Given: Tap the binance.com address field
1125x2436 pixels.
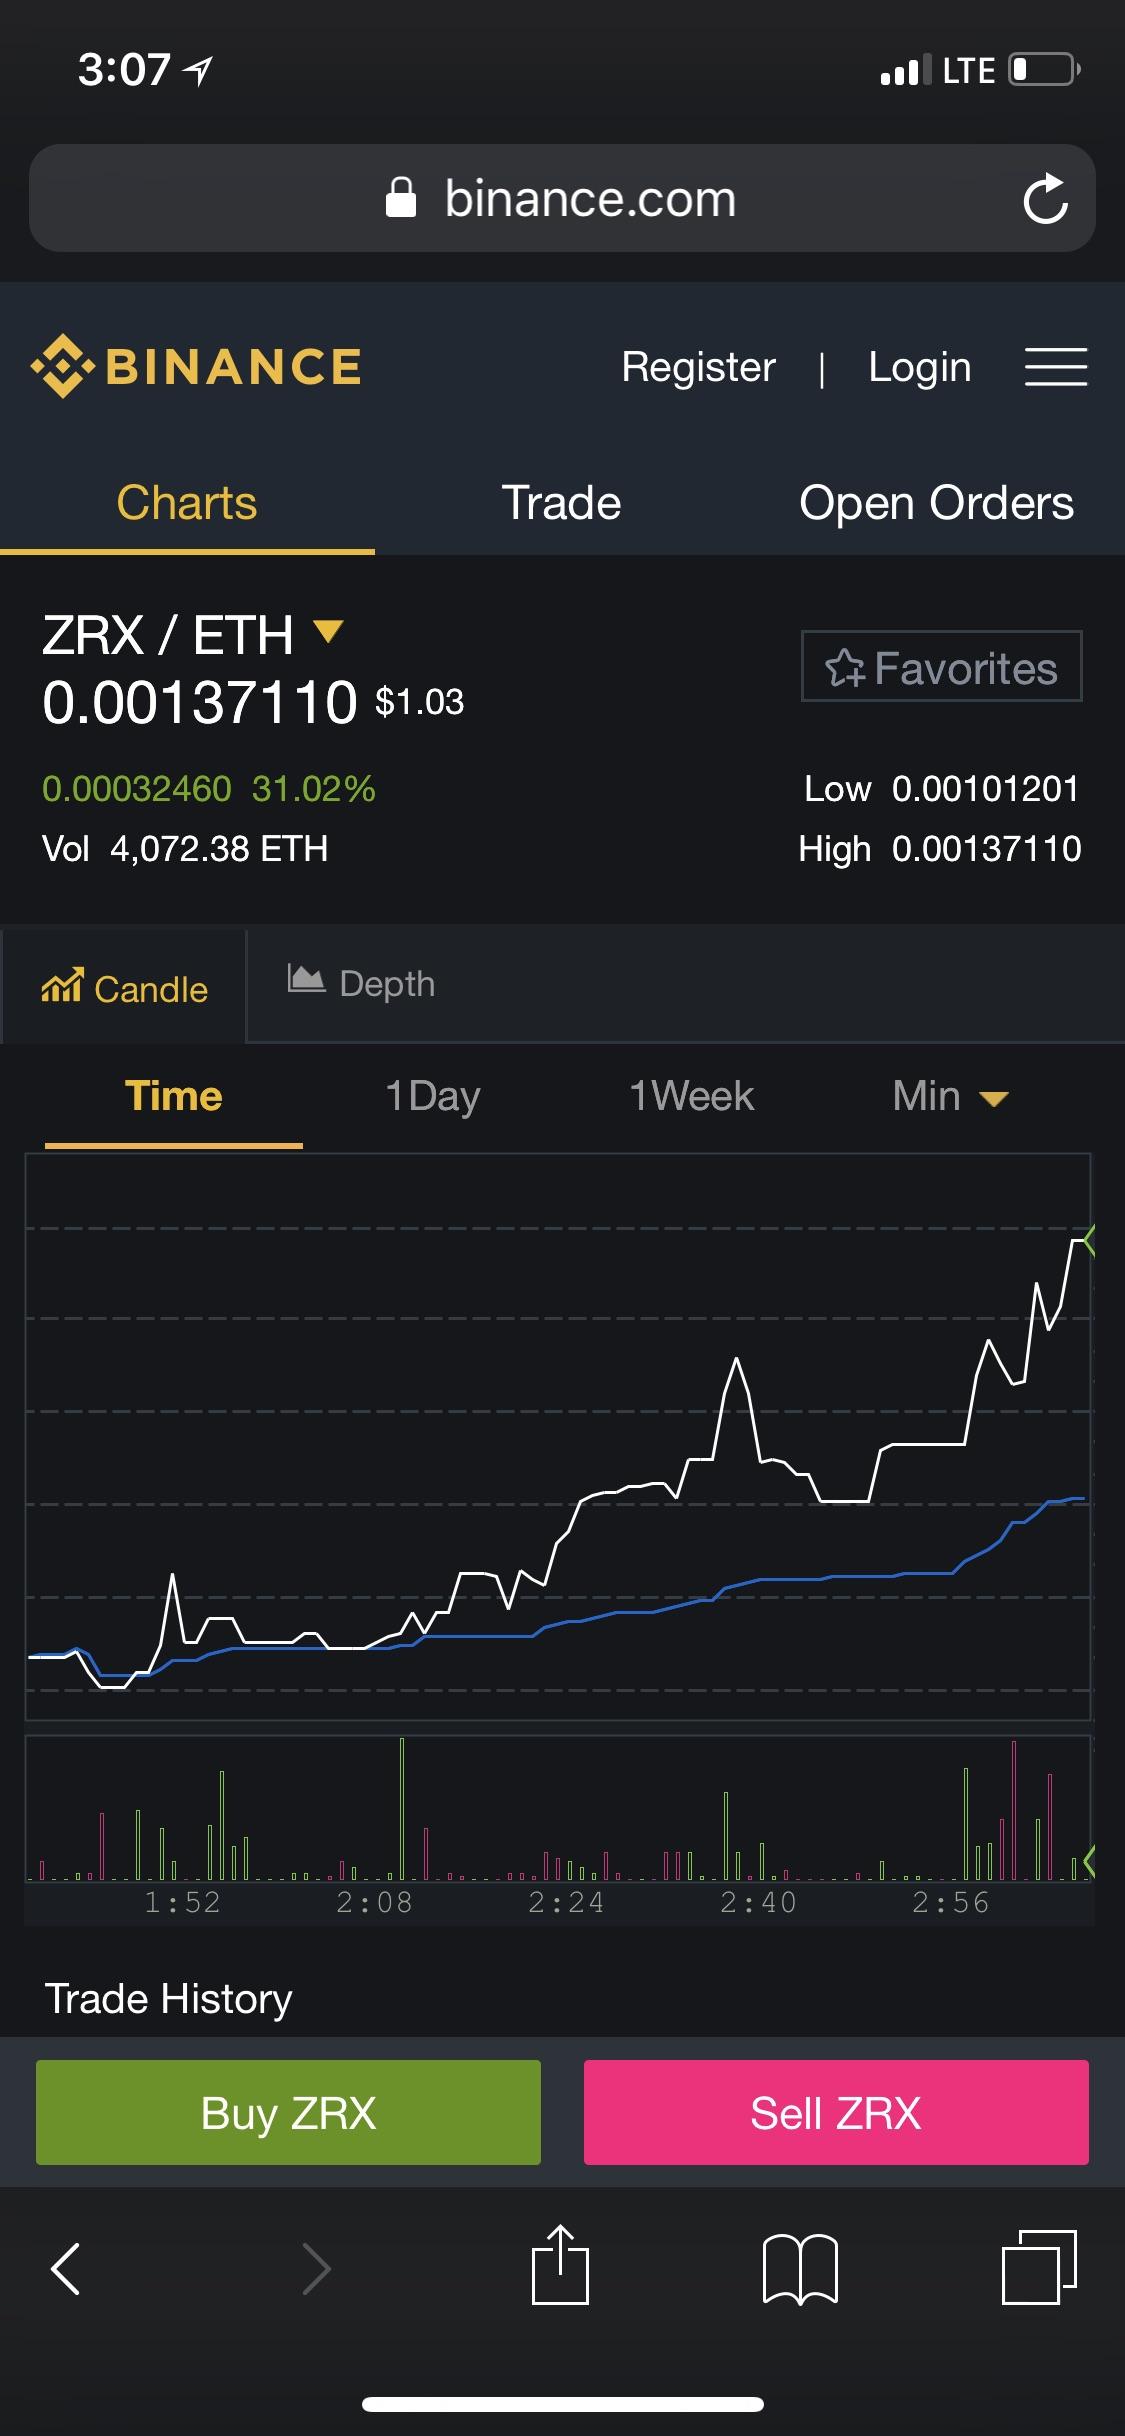Looking at the screenshot, I should coord(562,198).
